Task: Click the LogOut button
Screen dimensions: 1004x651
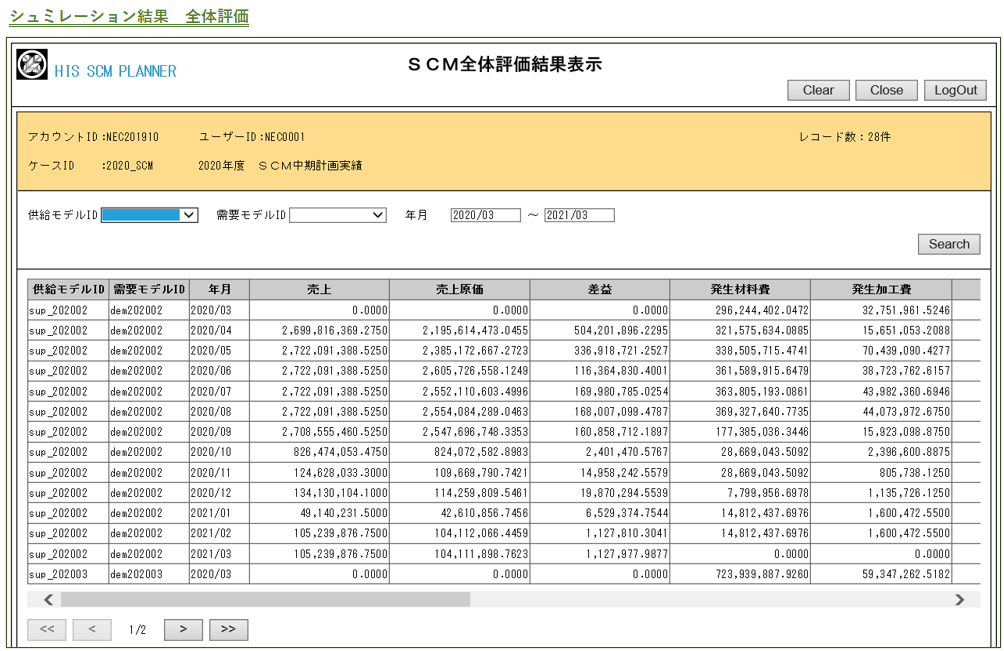Action: (954, 90)
